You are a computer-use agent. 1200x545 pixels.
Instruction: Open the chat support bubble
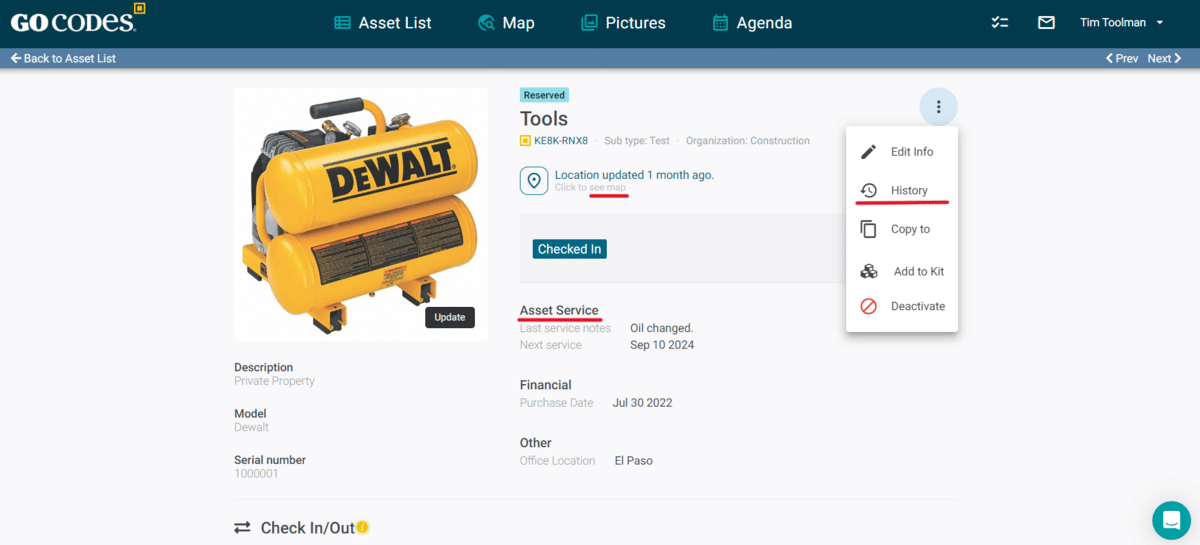[x=1171, y=520]
